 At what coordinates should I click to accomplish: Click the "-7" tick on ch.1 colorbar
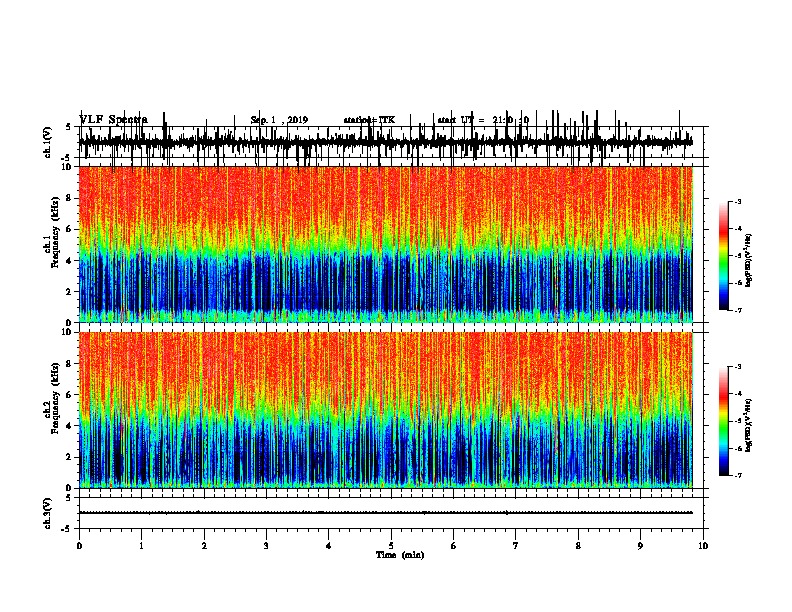tap(738, 310)
